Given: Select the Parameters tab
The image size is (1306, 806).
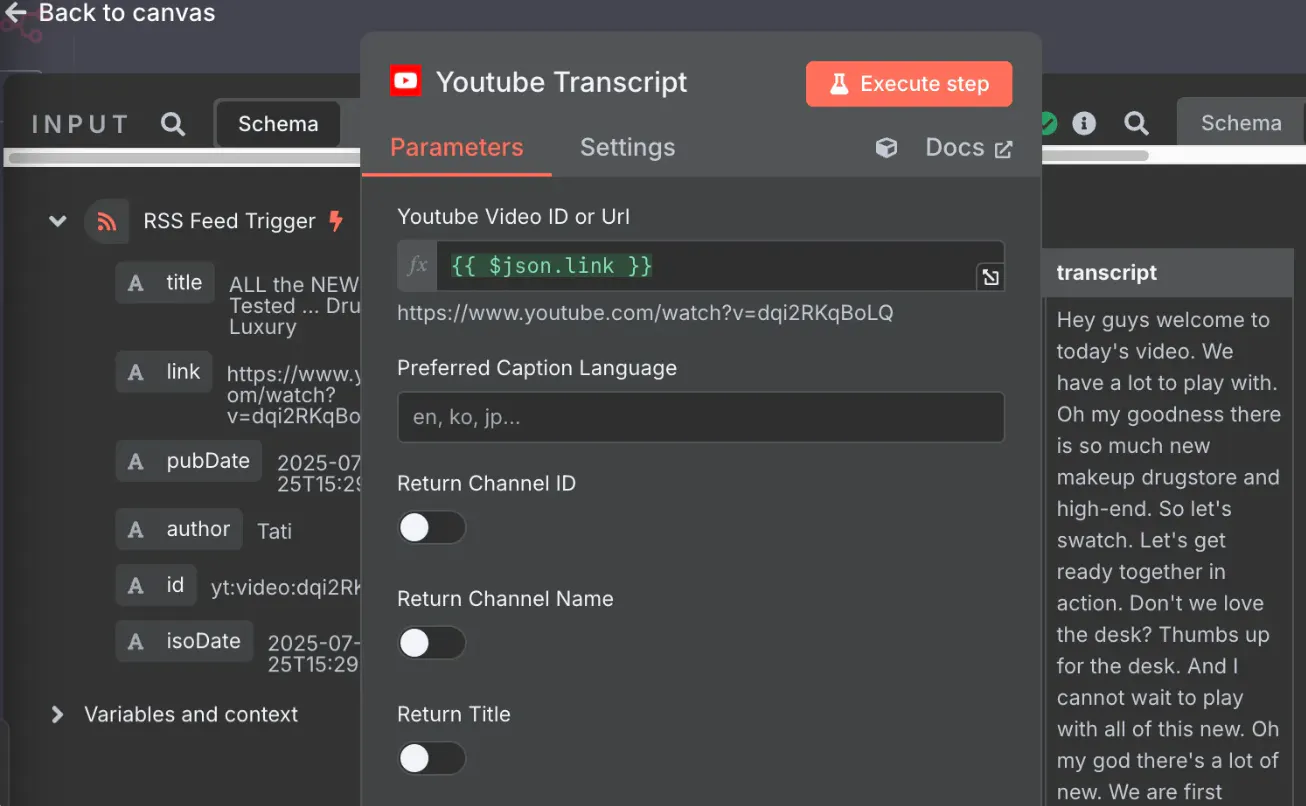Looking at the screenshot, I should point(456,148).
